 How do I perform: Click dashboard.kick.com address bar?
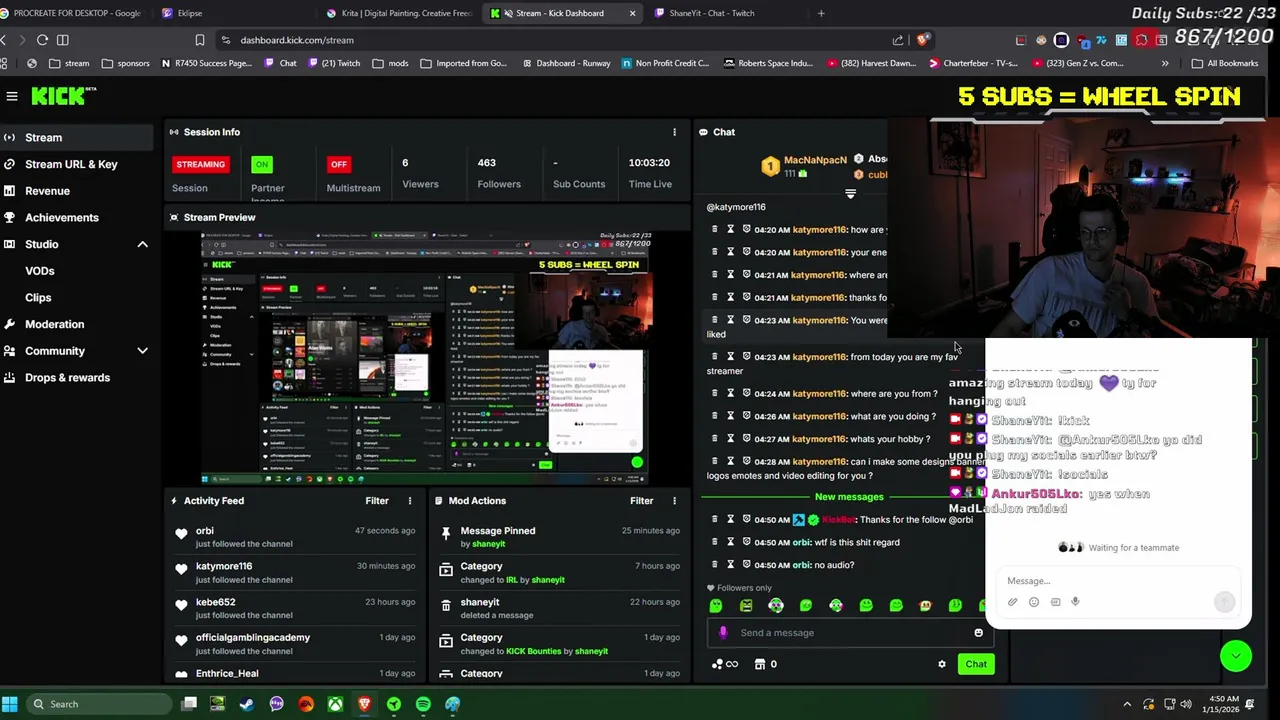(x=297, y=40)
